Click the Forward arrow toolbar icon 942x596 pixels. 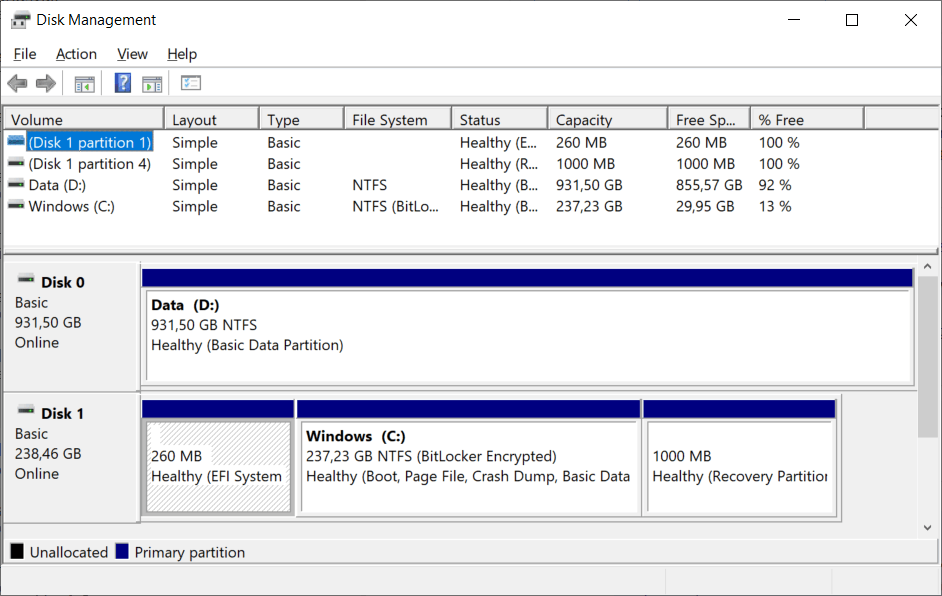(46, 83)
